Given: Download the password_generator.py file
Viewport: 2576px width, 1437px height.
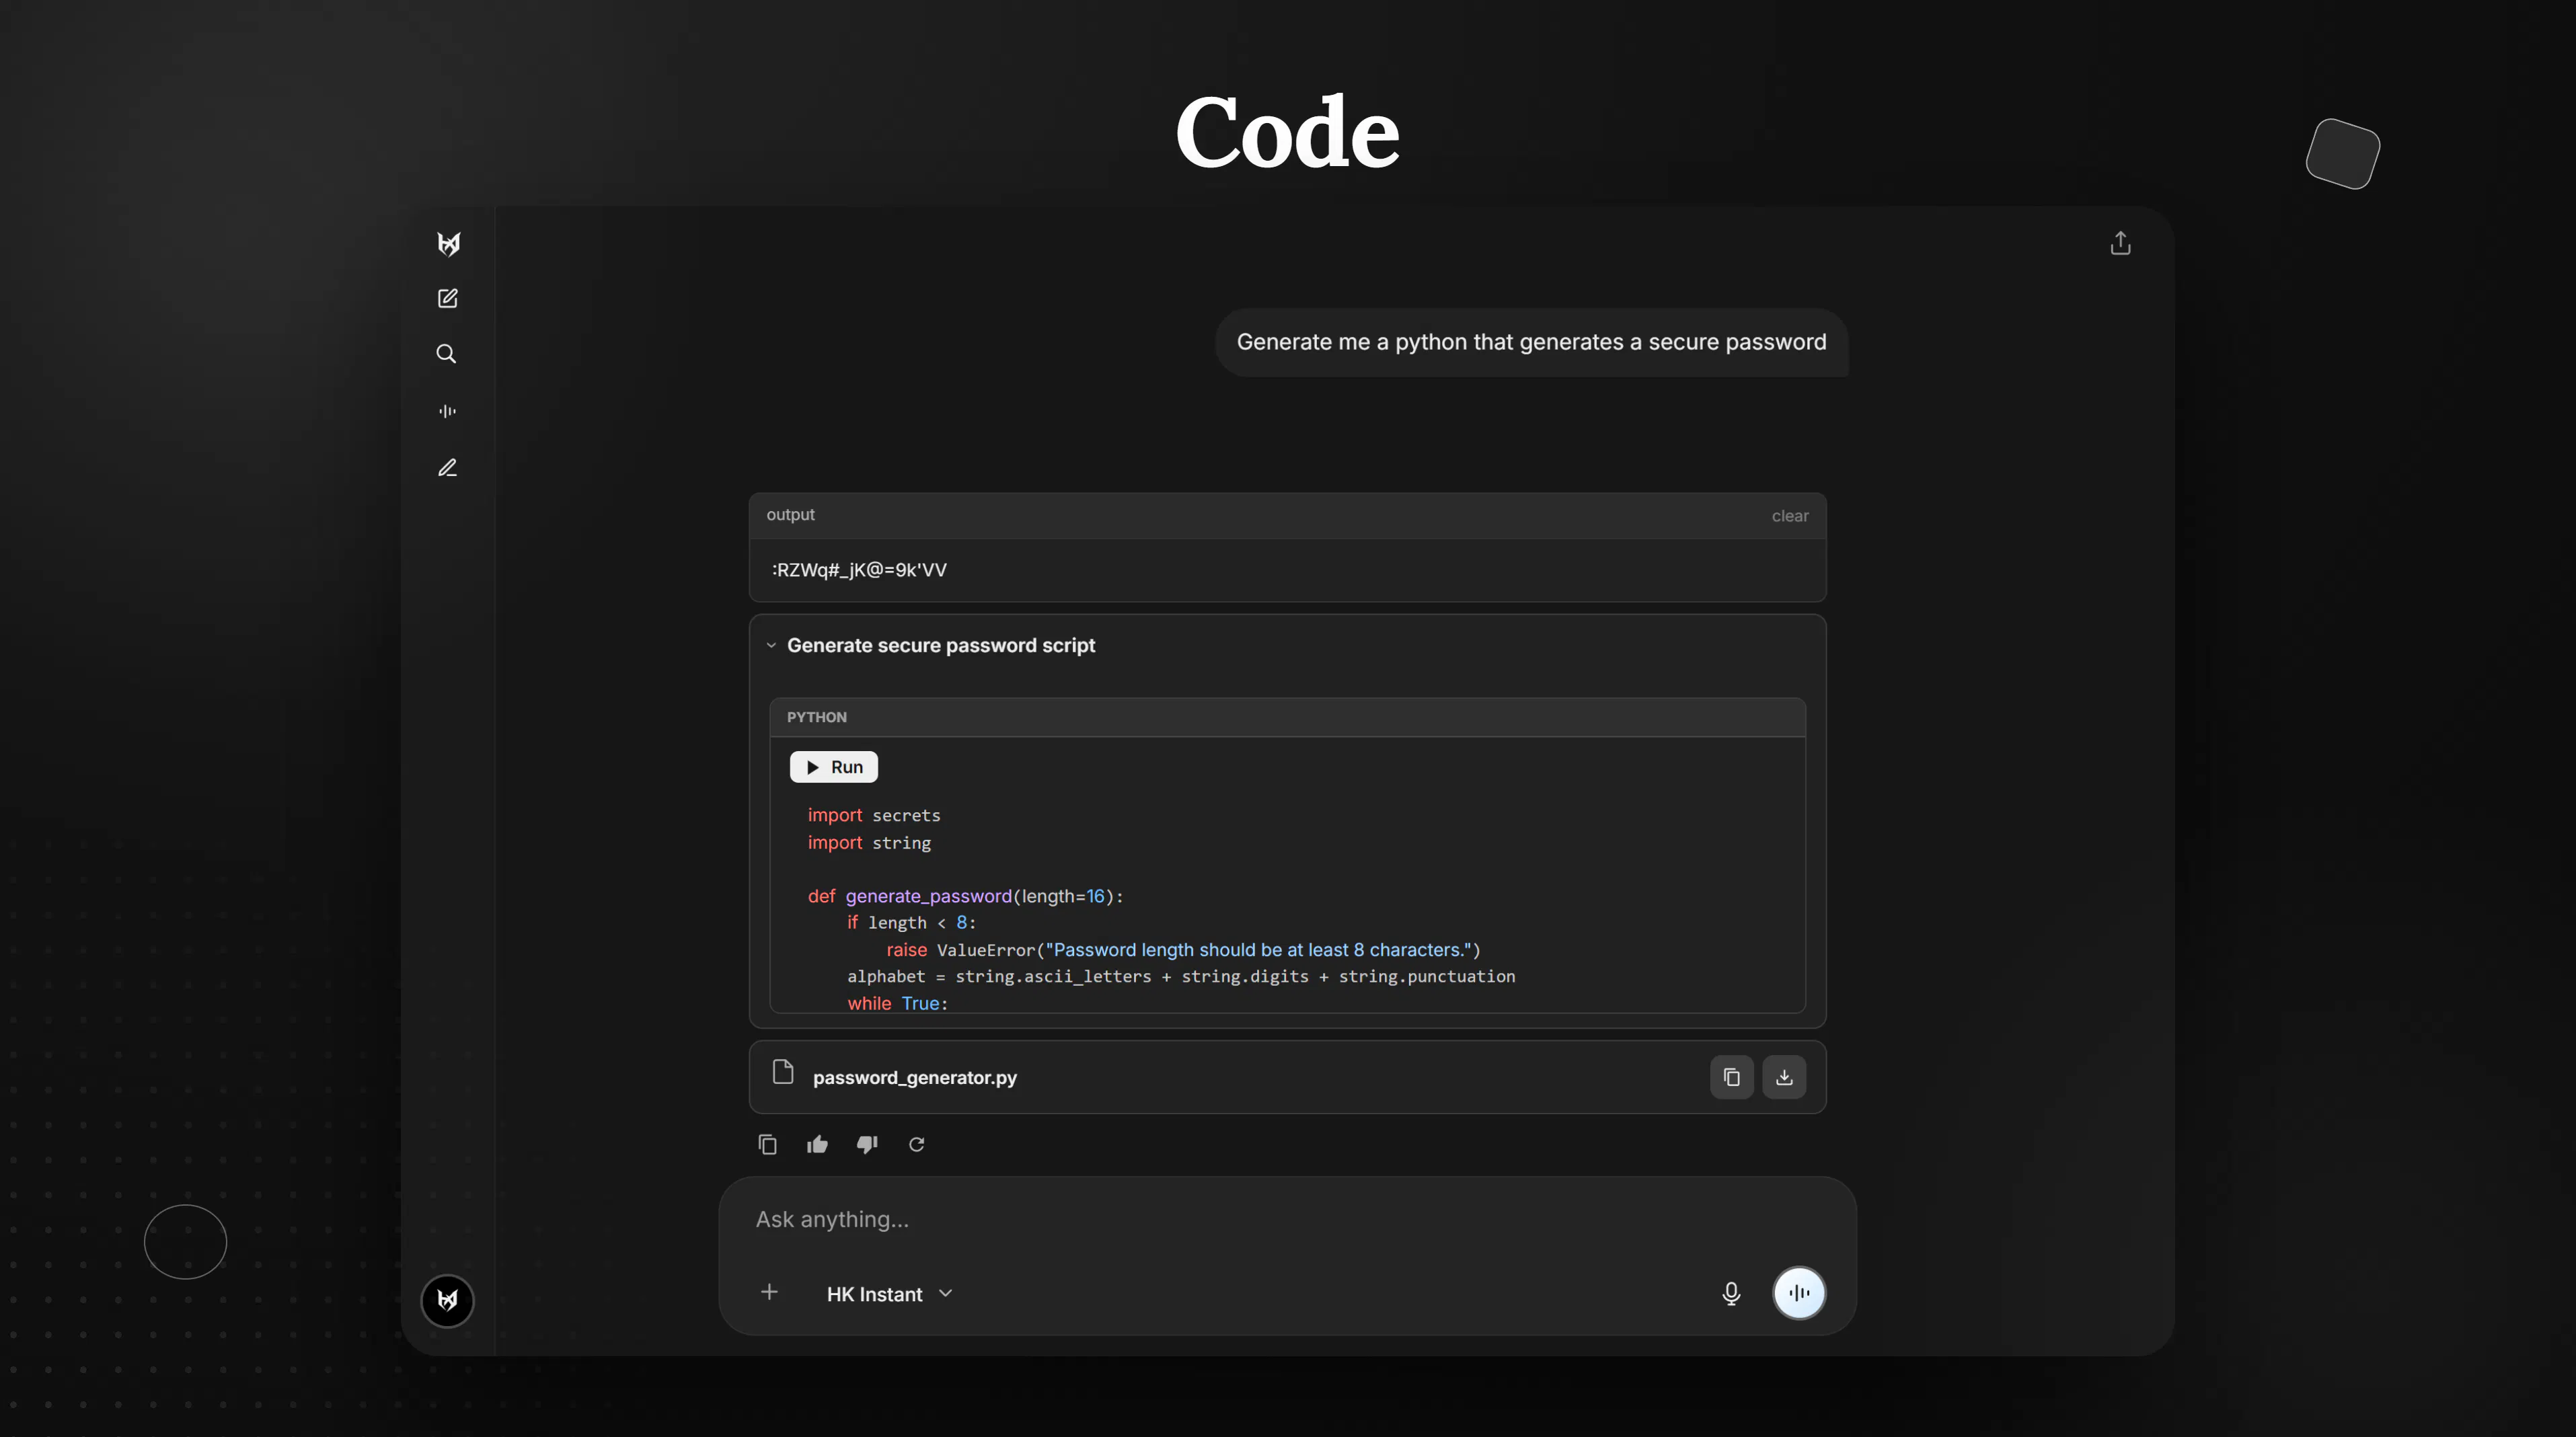Looking at the screenshot, I should (1784, 1077).
